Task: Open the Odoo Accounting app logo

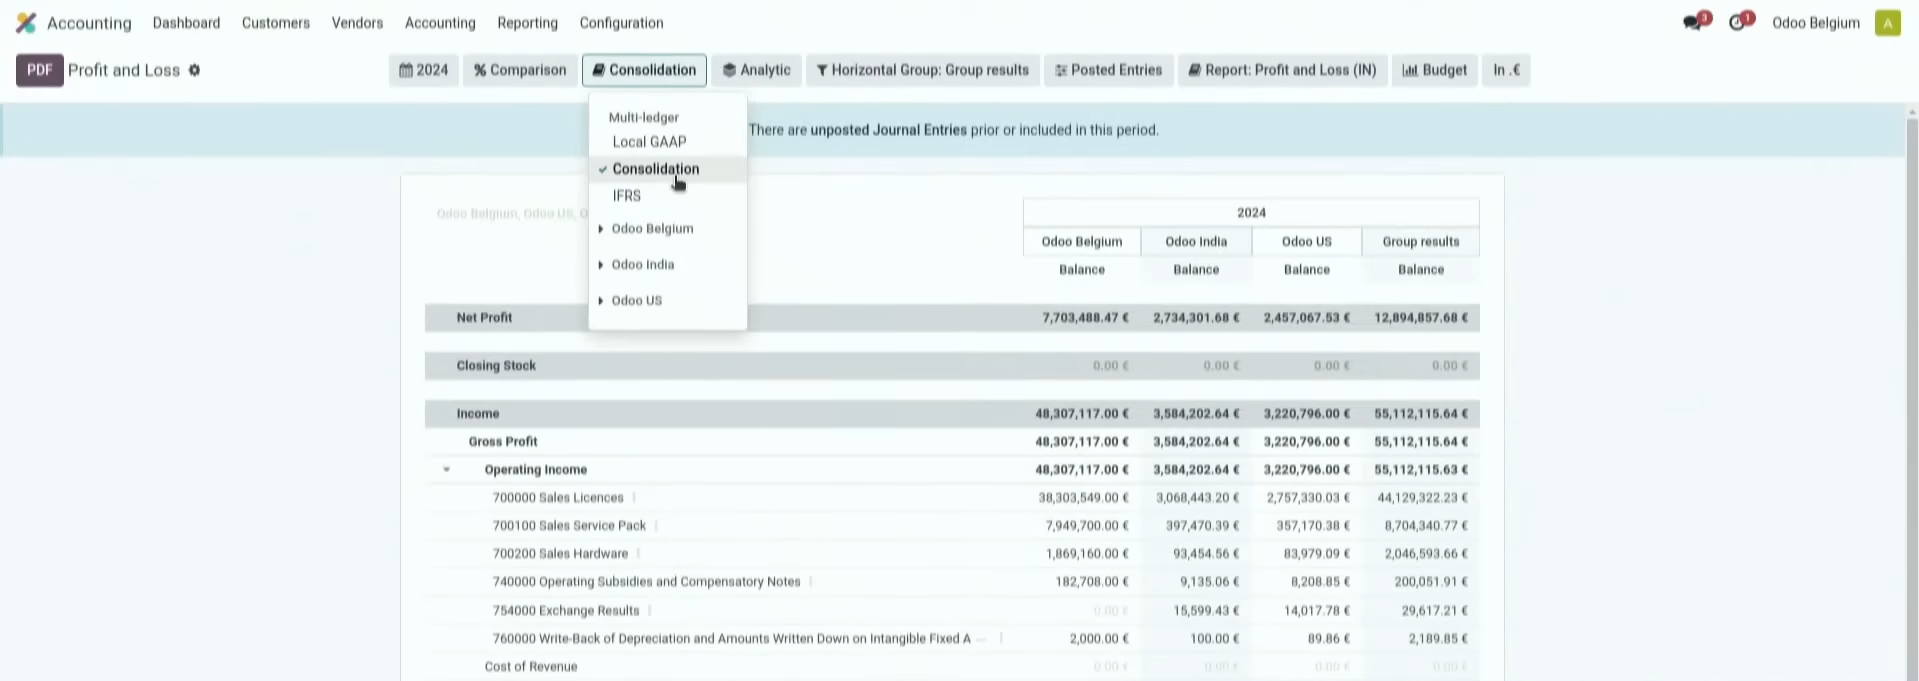Action: click(26, 22)
